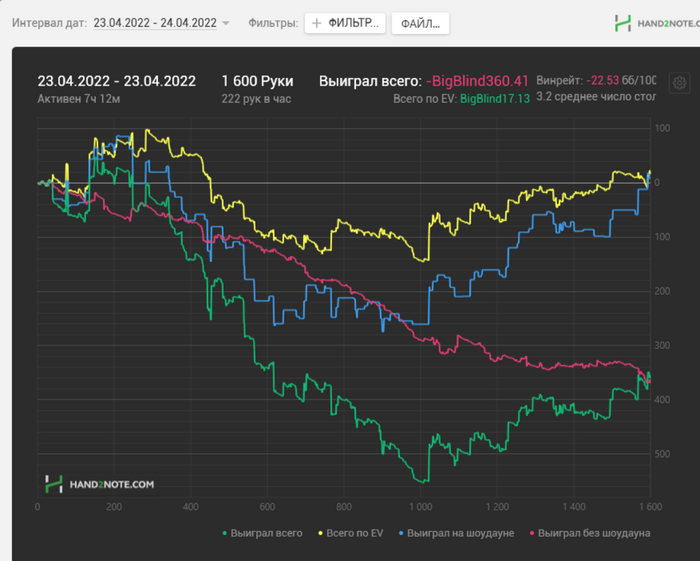Click the 1 600 Руки hands count
Viewport: 700px width, 561px height.
click(x=258, y=81)
